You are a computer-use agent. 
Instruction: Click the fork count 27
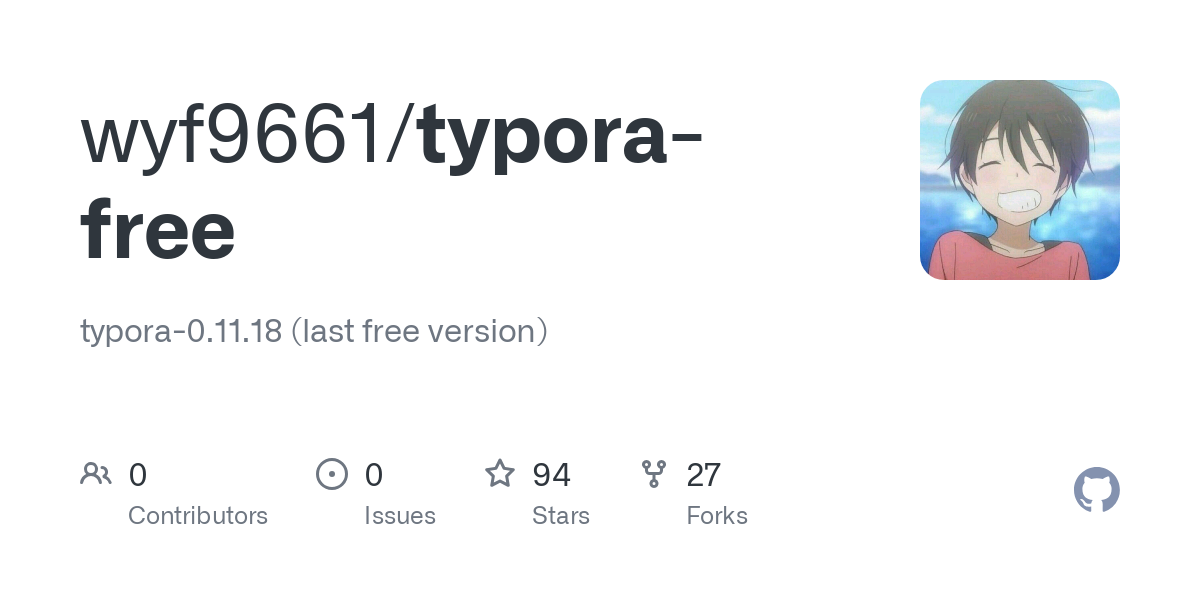(x=704, y=475)
